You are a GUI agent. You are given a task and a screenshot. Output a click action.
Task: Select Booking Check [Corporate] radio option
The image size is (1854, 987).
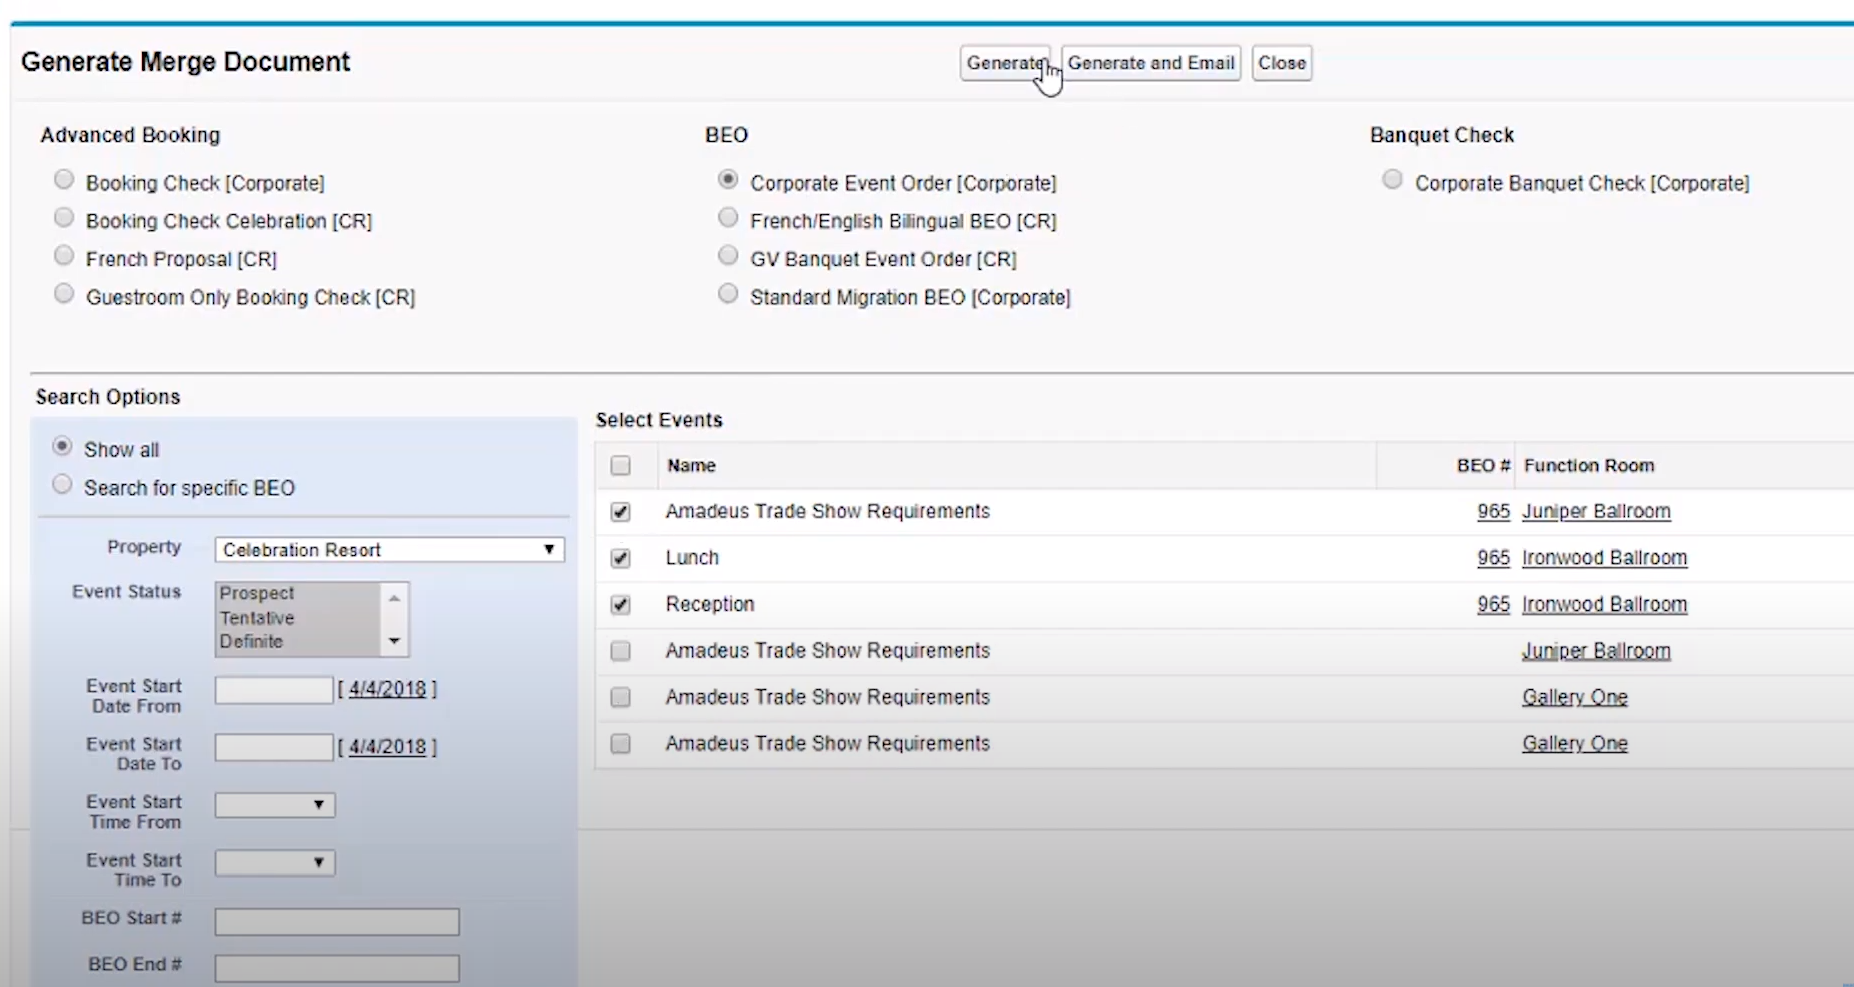pyautogui.click(x=64, y=180)
